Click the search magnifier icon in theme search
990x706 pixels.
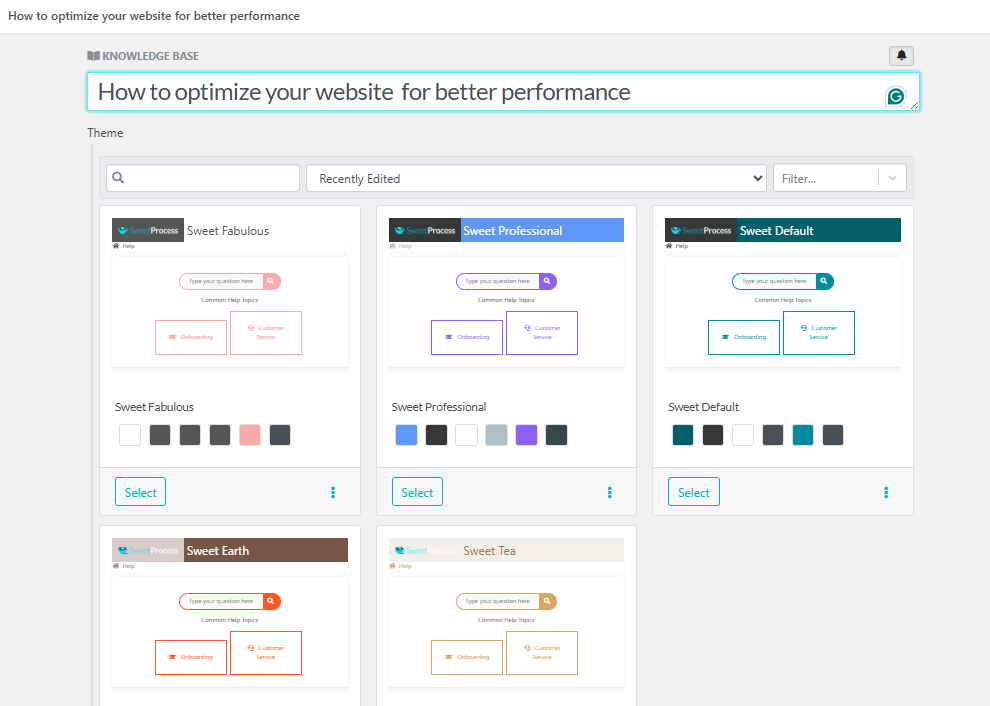[118, 177]
